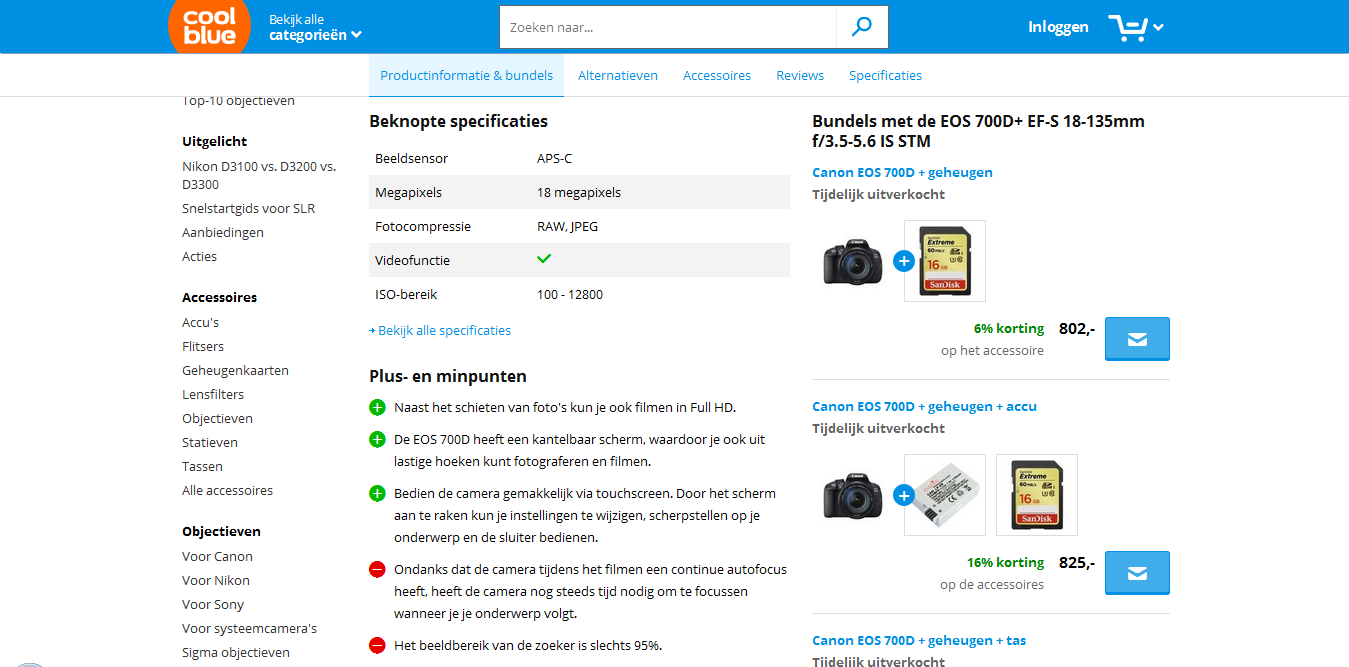Open the shopping cart icon
1349x667 pixels.
pyautogui.click(x=1127, y=27)
